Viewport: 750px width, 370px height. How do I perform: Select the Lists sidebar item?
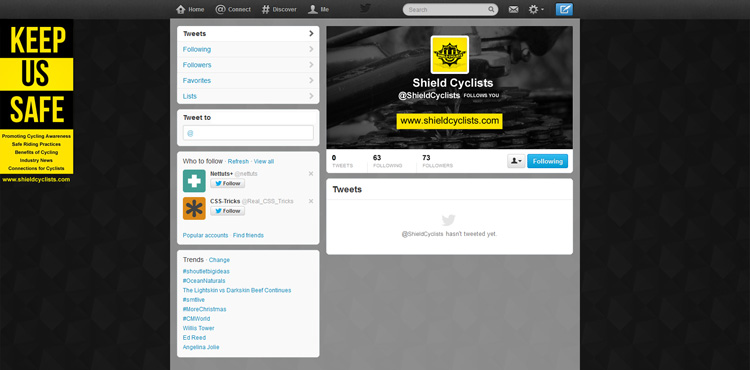(x=248, y=96)
